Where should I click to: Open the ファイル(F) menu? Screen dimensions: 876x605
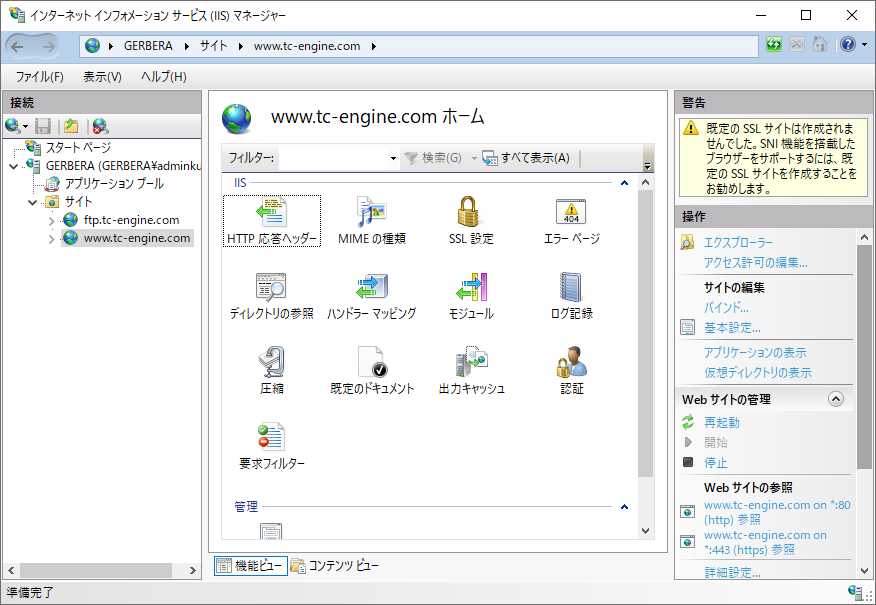click(x=40, y=77)
